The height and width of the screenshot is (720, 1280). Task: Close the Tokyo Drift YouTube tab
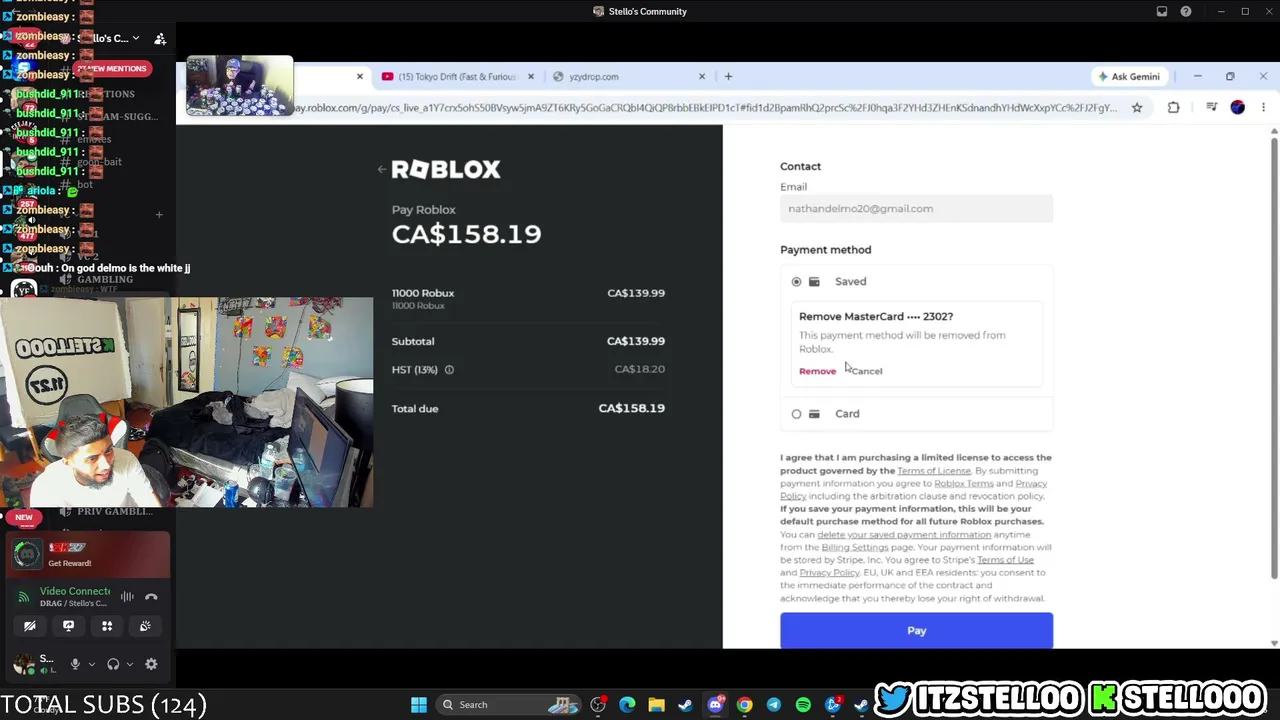[531, 77]
